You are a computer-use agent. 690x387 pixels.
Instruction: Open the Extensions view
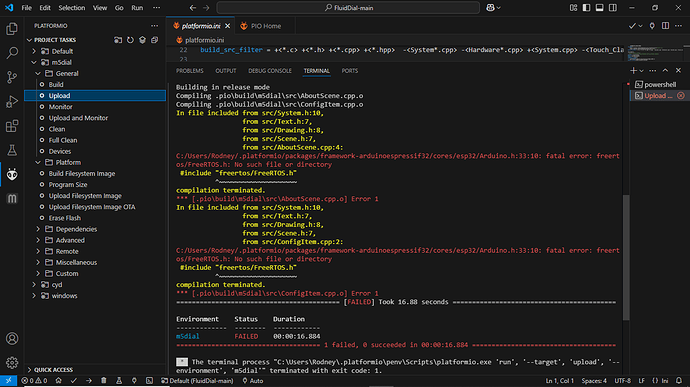coord(12,126)
